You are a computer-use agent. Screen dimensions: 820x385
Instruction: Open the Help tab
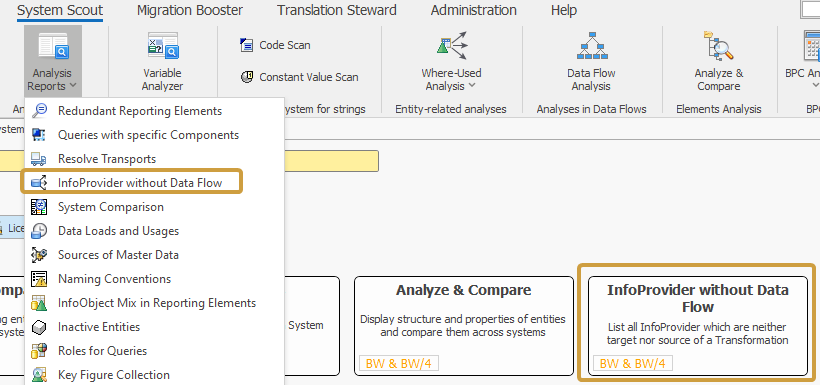click(x=564, y=10)
